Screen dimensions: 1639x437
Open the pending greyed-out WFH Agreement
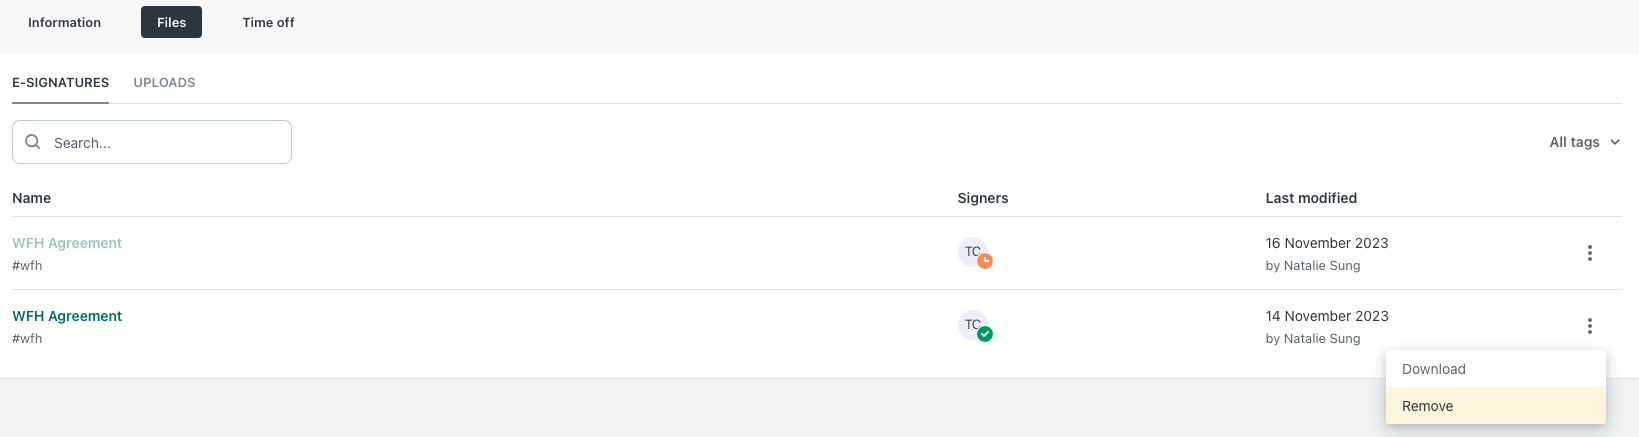(67, 243)
